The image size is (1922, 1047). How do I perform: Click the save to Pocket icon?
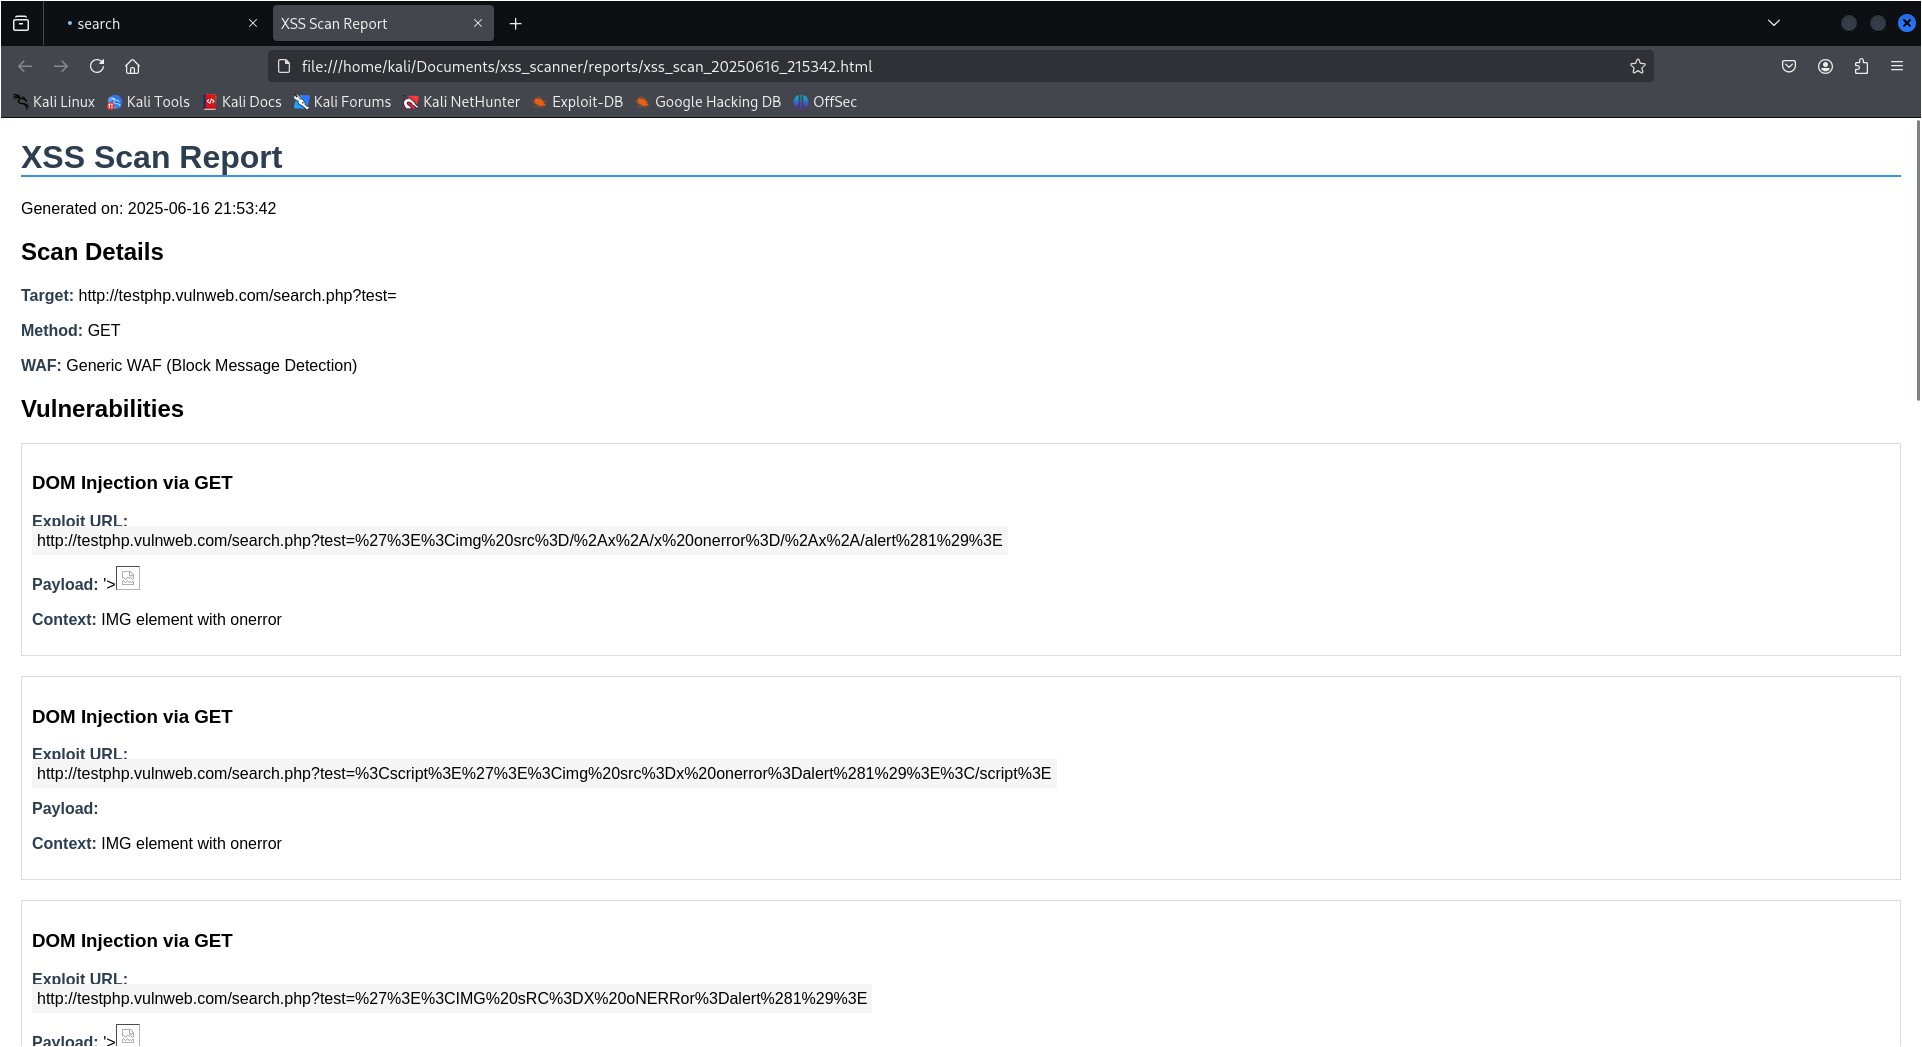(x=1790, y=66)
